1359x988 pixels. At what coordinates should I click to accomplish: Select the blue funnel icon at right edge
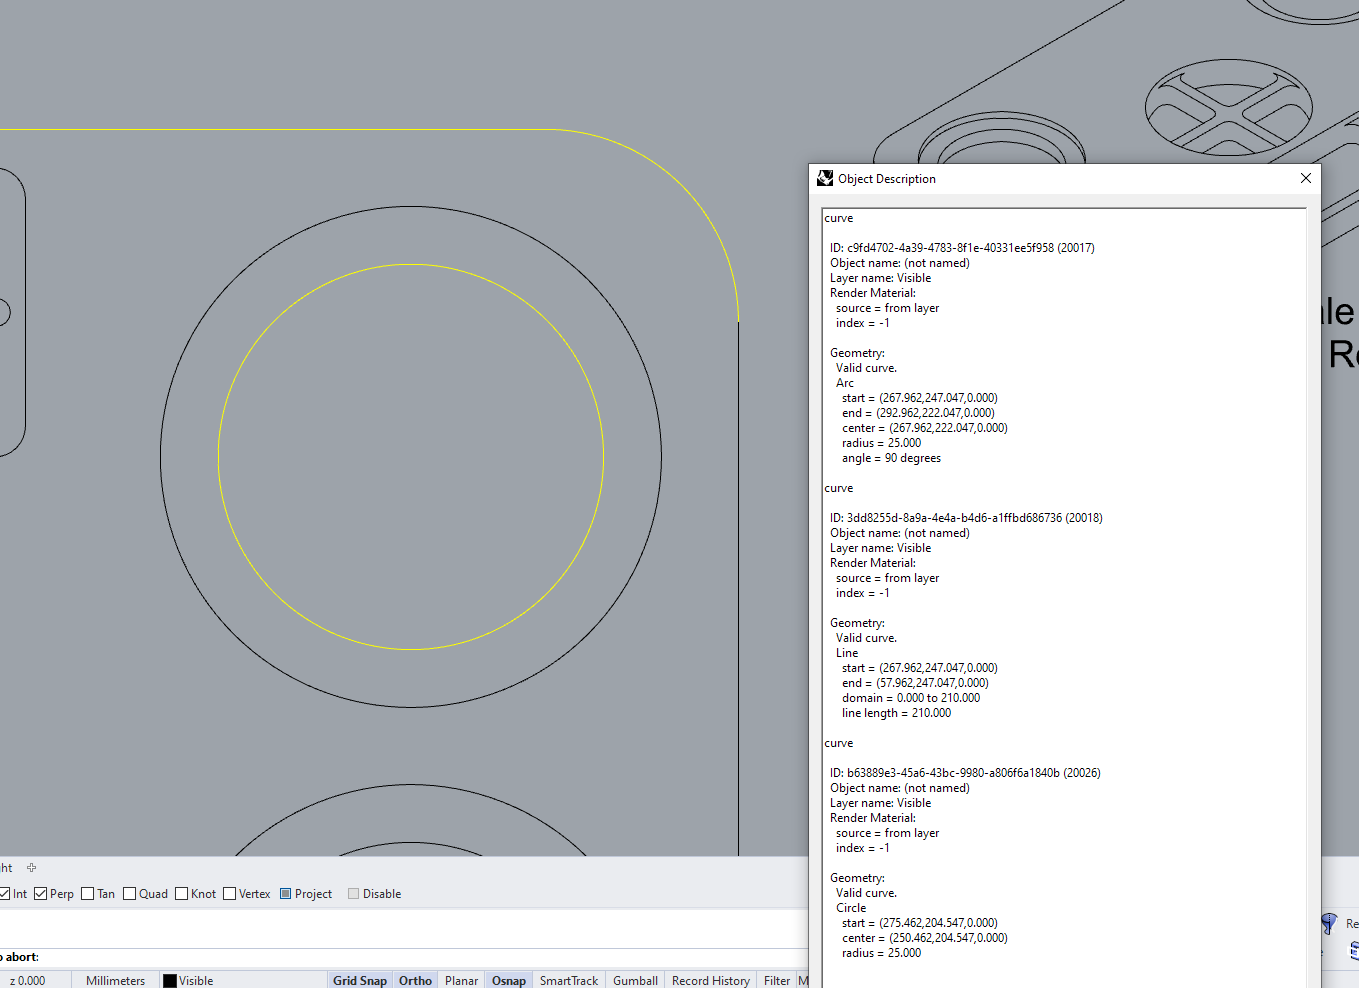[x=1330, y=924]
